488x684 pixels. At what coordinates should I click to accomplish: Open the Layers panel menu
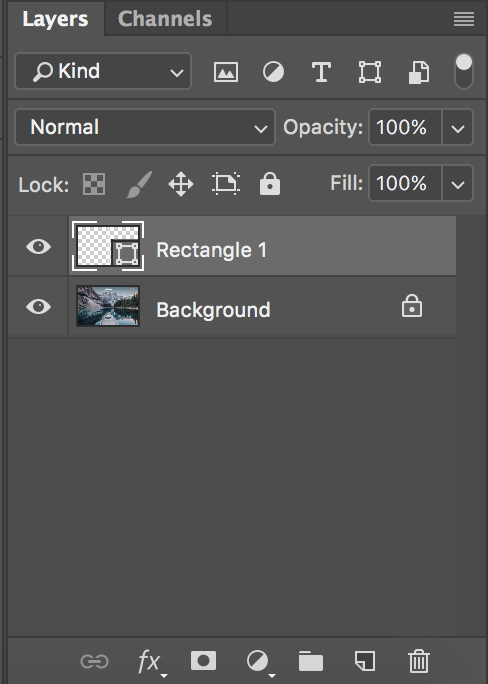point(464,19)
